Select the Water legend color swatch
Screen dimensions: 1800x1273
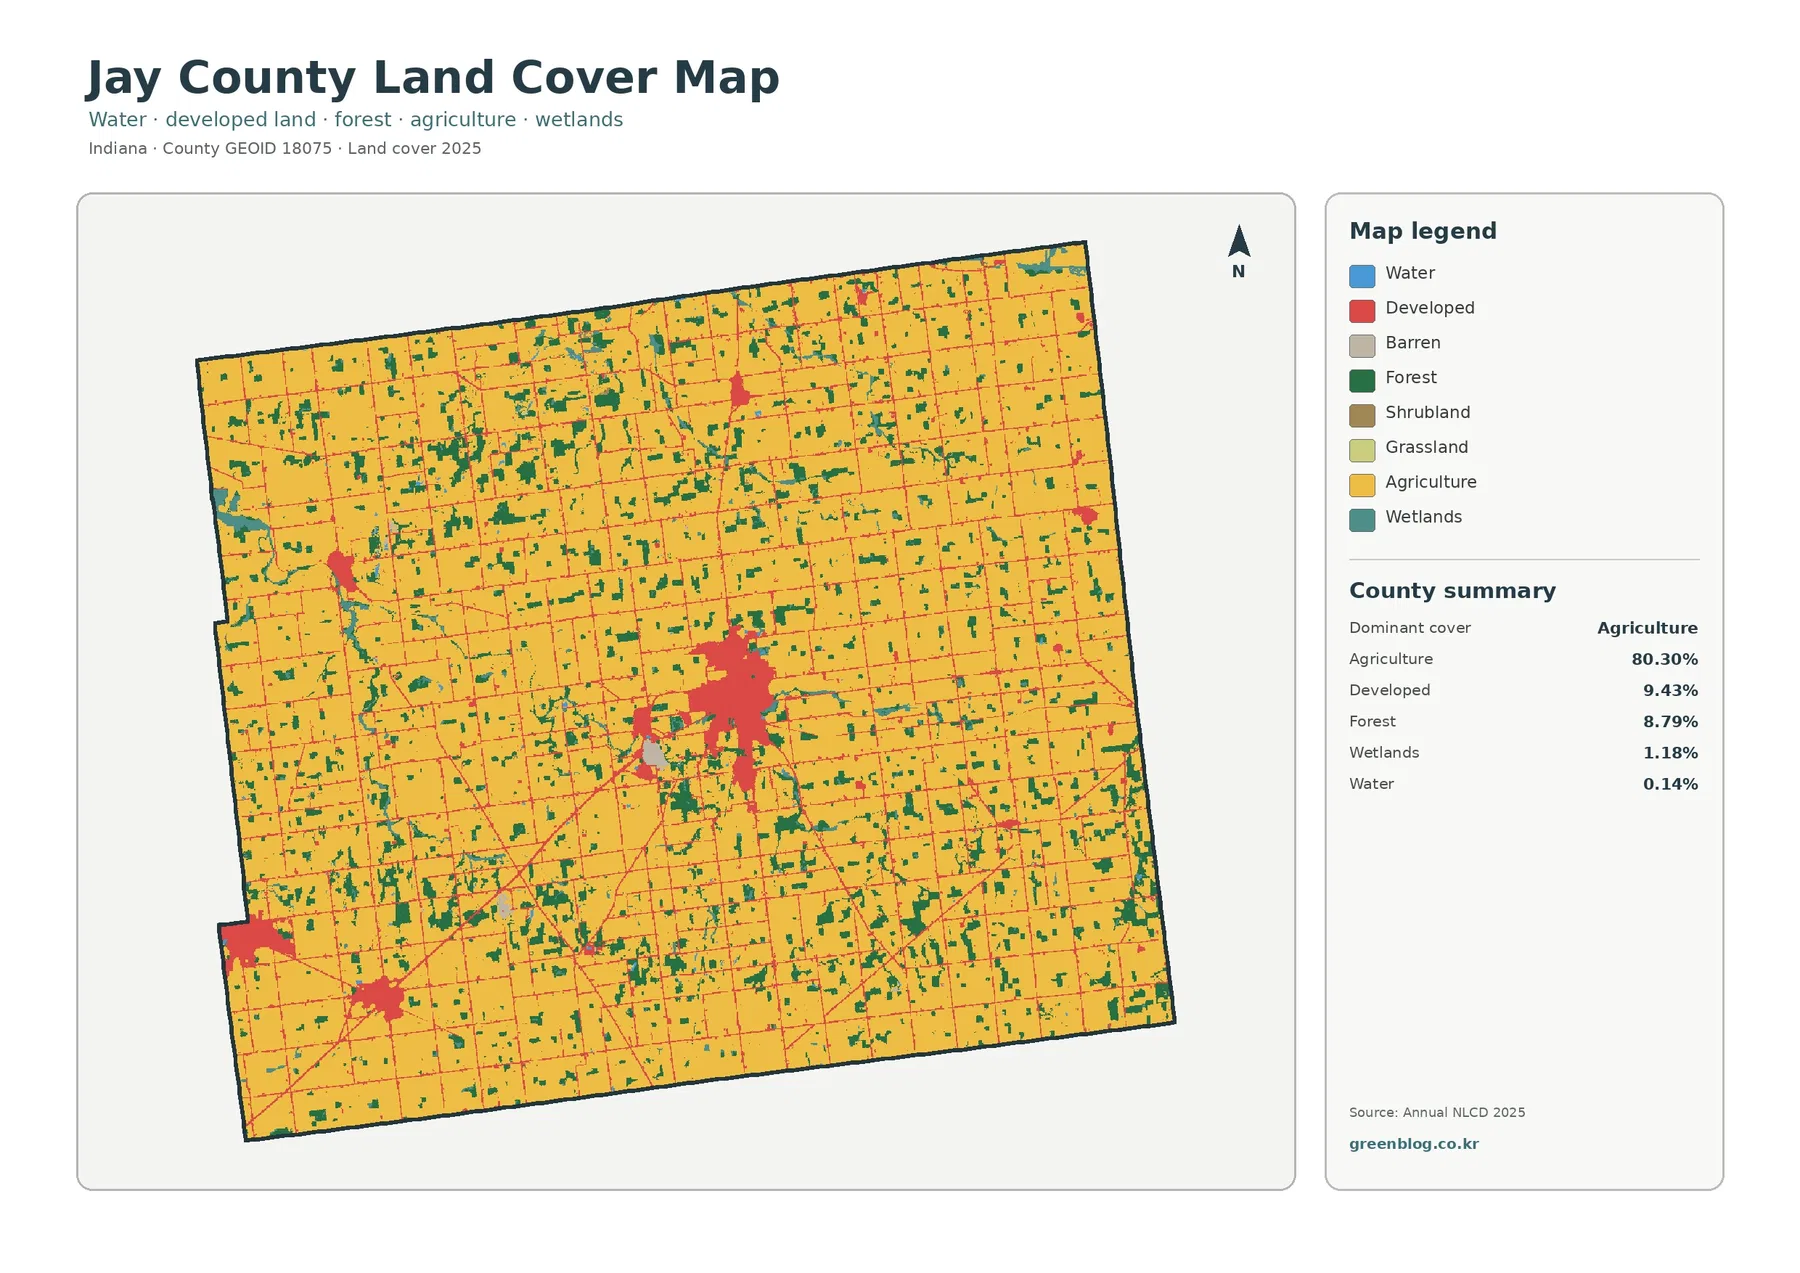(1362, 276)
